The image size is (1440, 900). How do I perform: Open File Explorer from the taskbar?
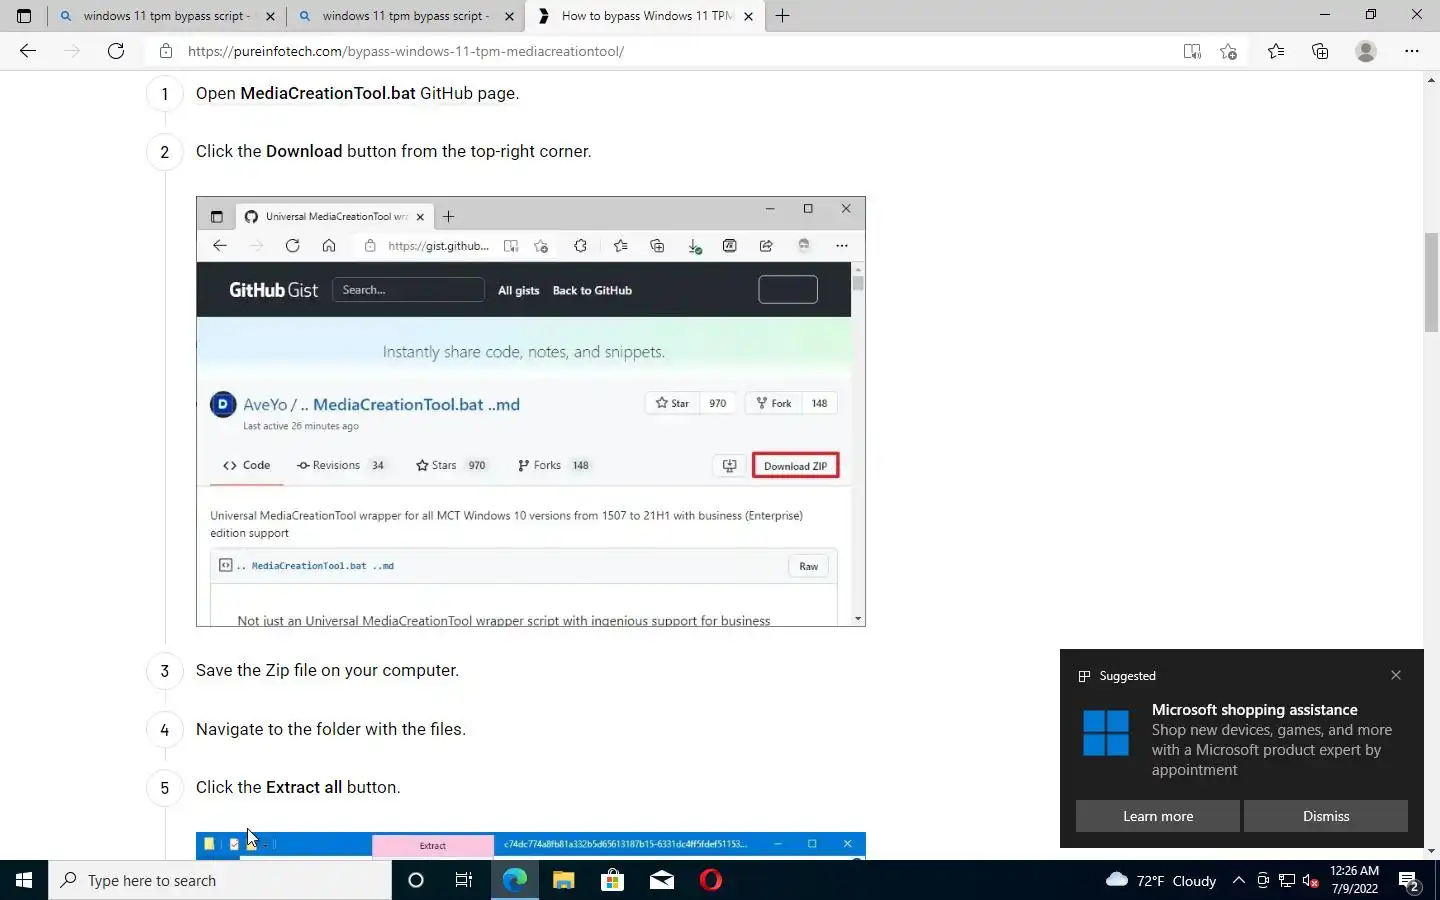click(x=563, y=880)
